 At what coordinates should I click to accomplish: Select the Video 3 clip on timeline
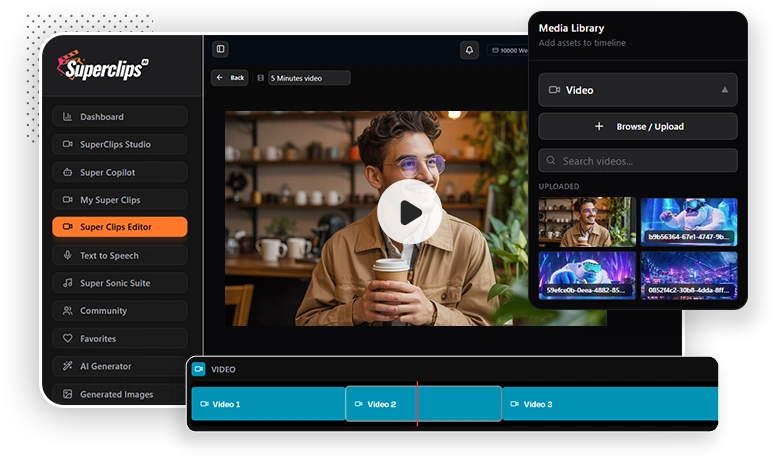point(610,404)
